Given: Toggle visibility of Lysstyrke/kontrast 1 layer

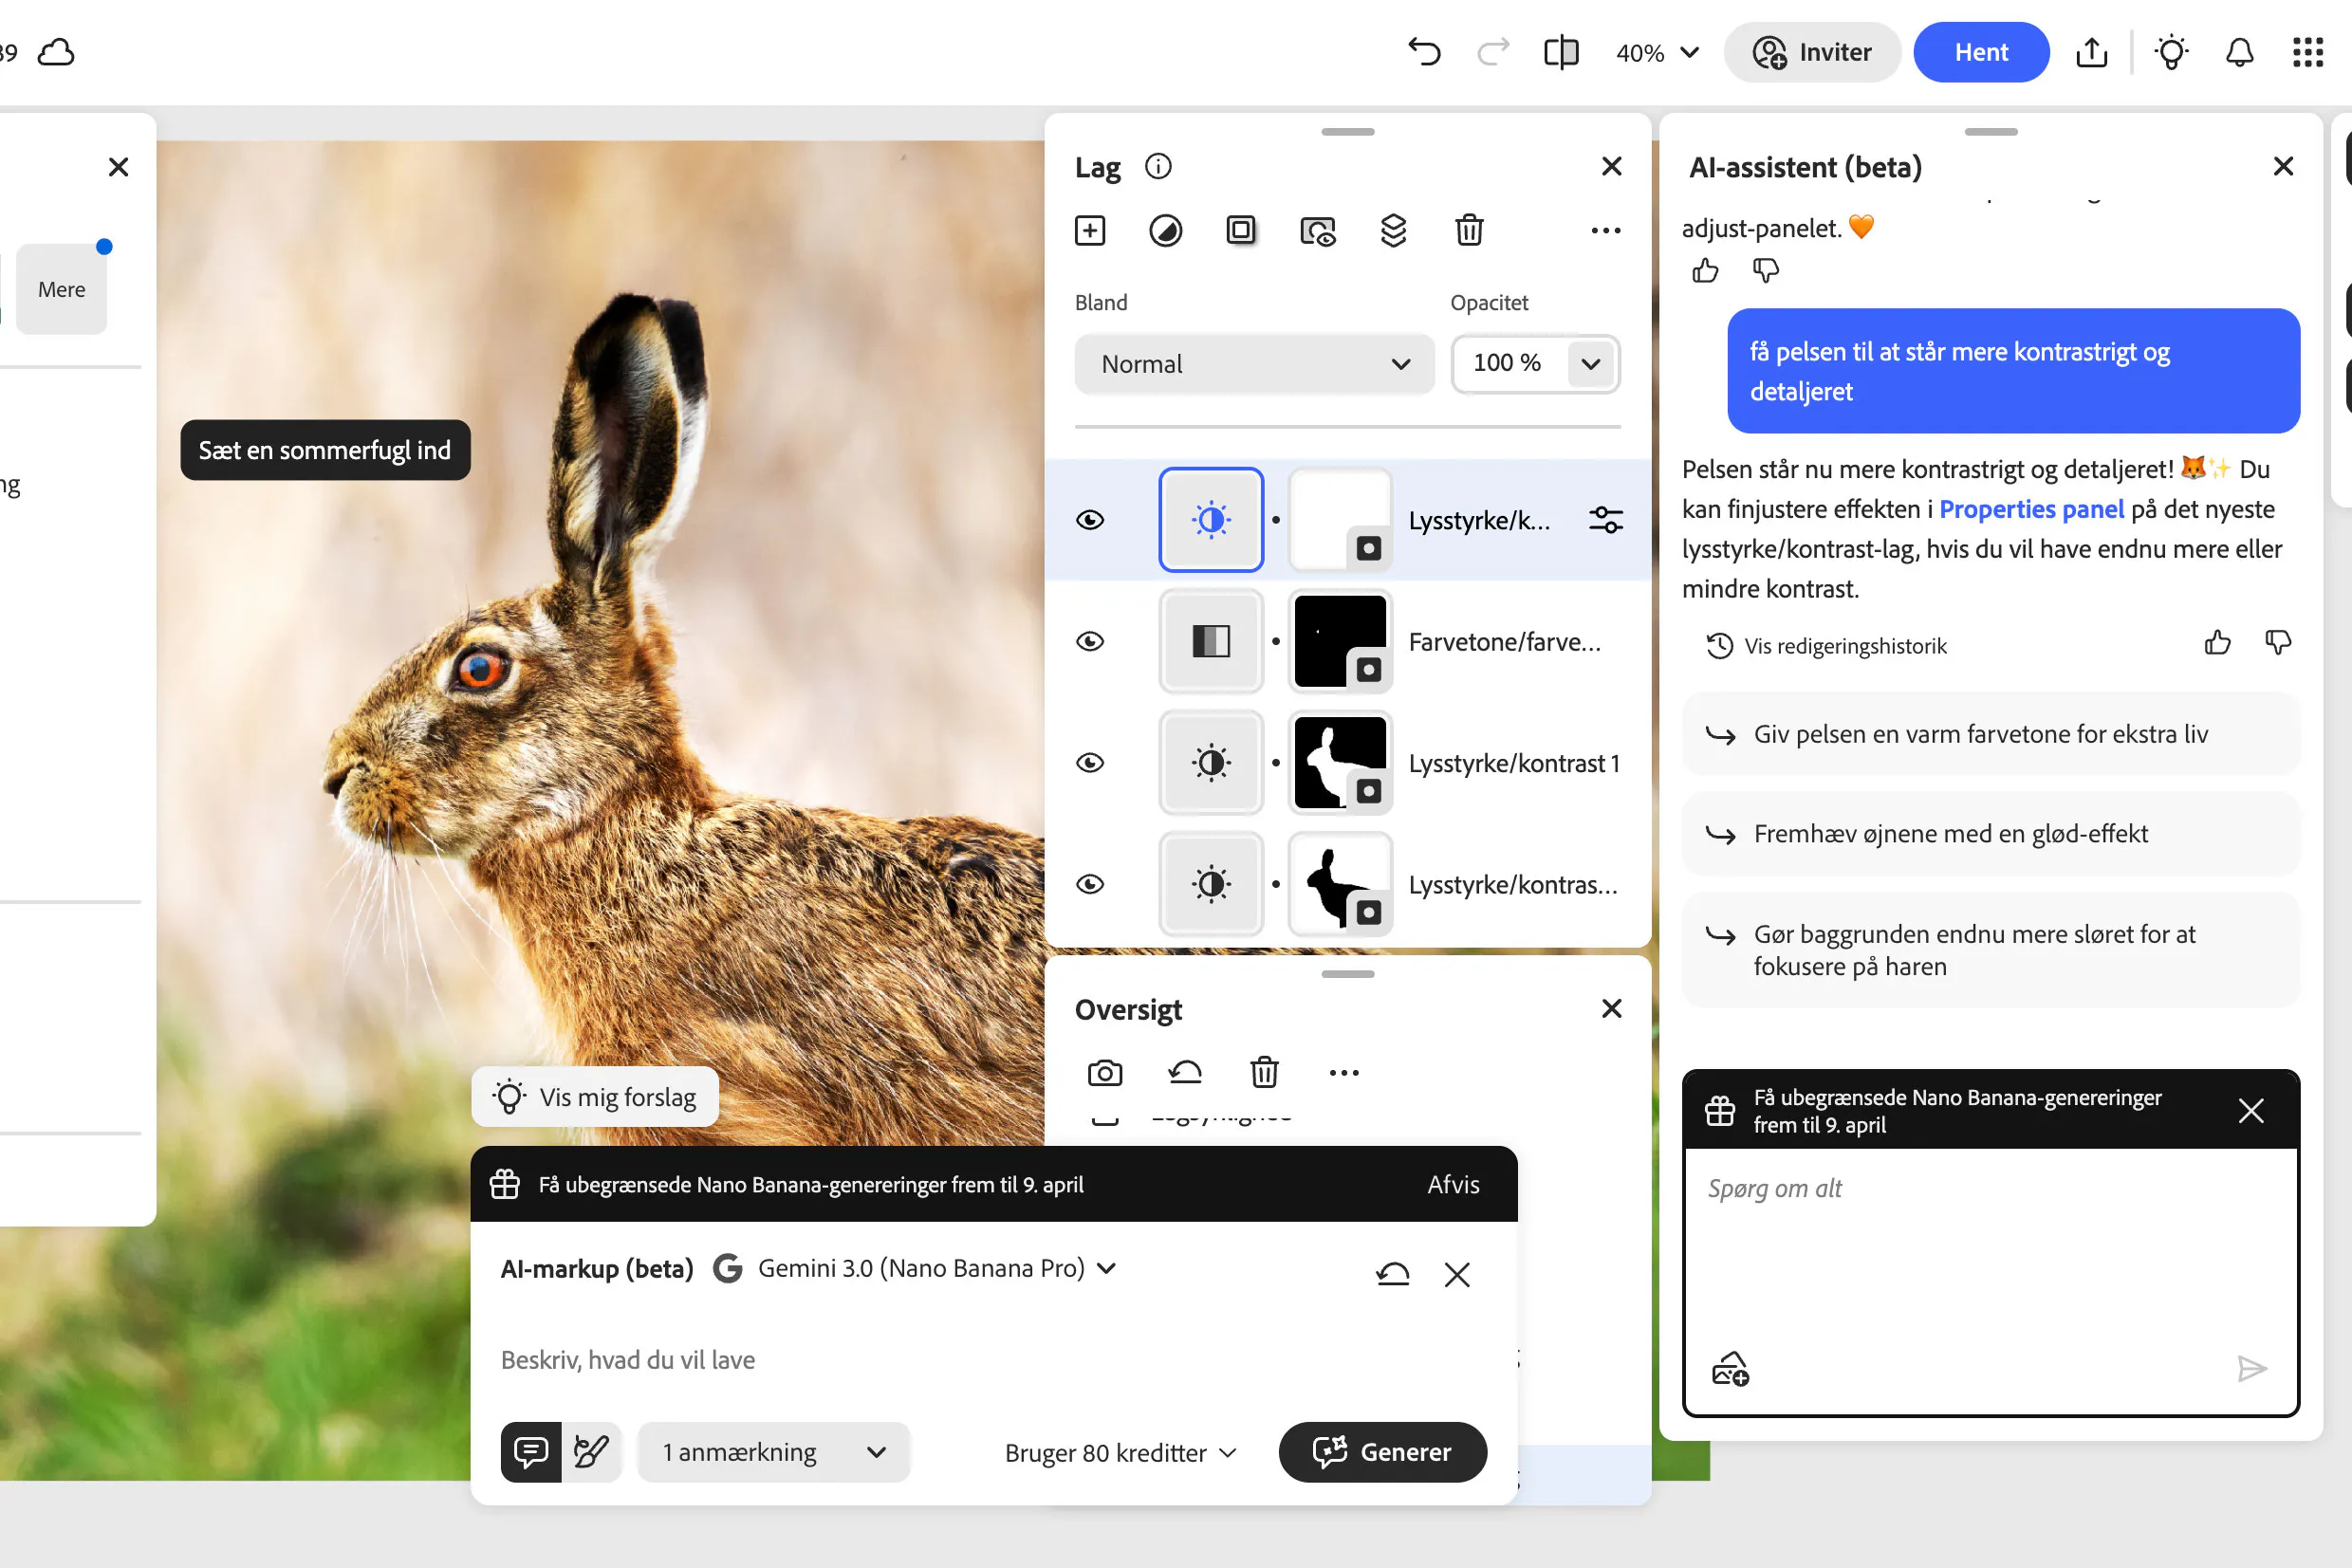Looking at the screenshot, I should click(x=1090, y=763).
